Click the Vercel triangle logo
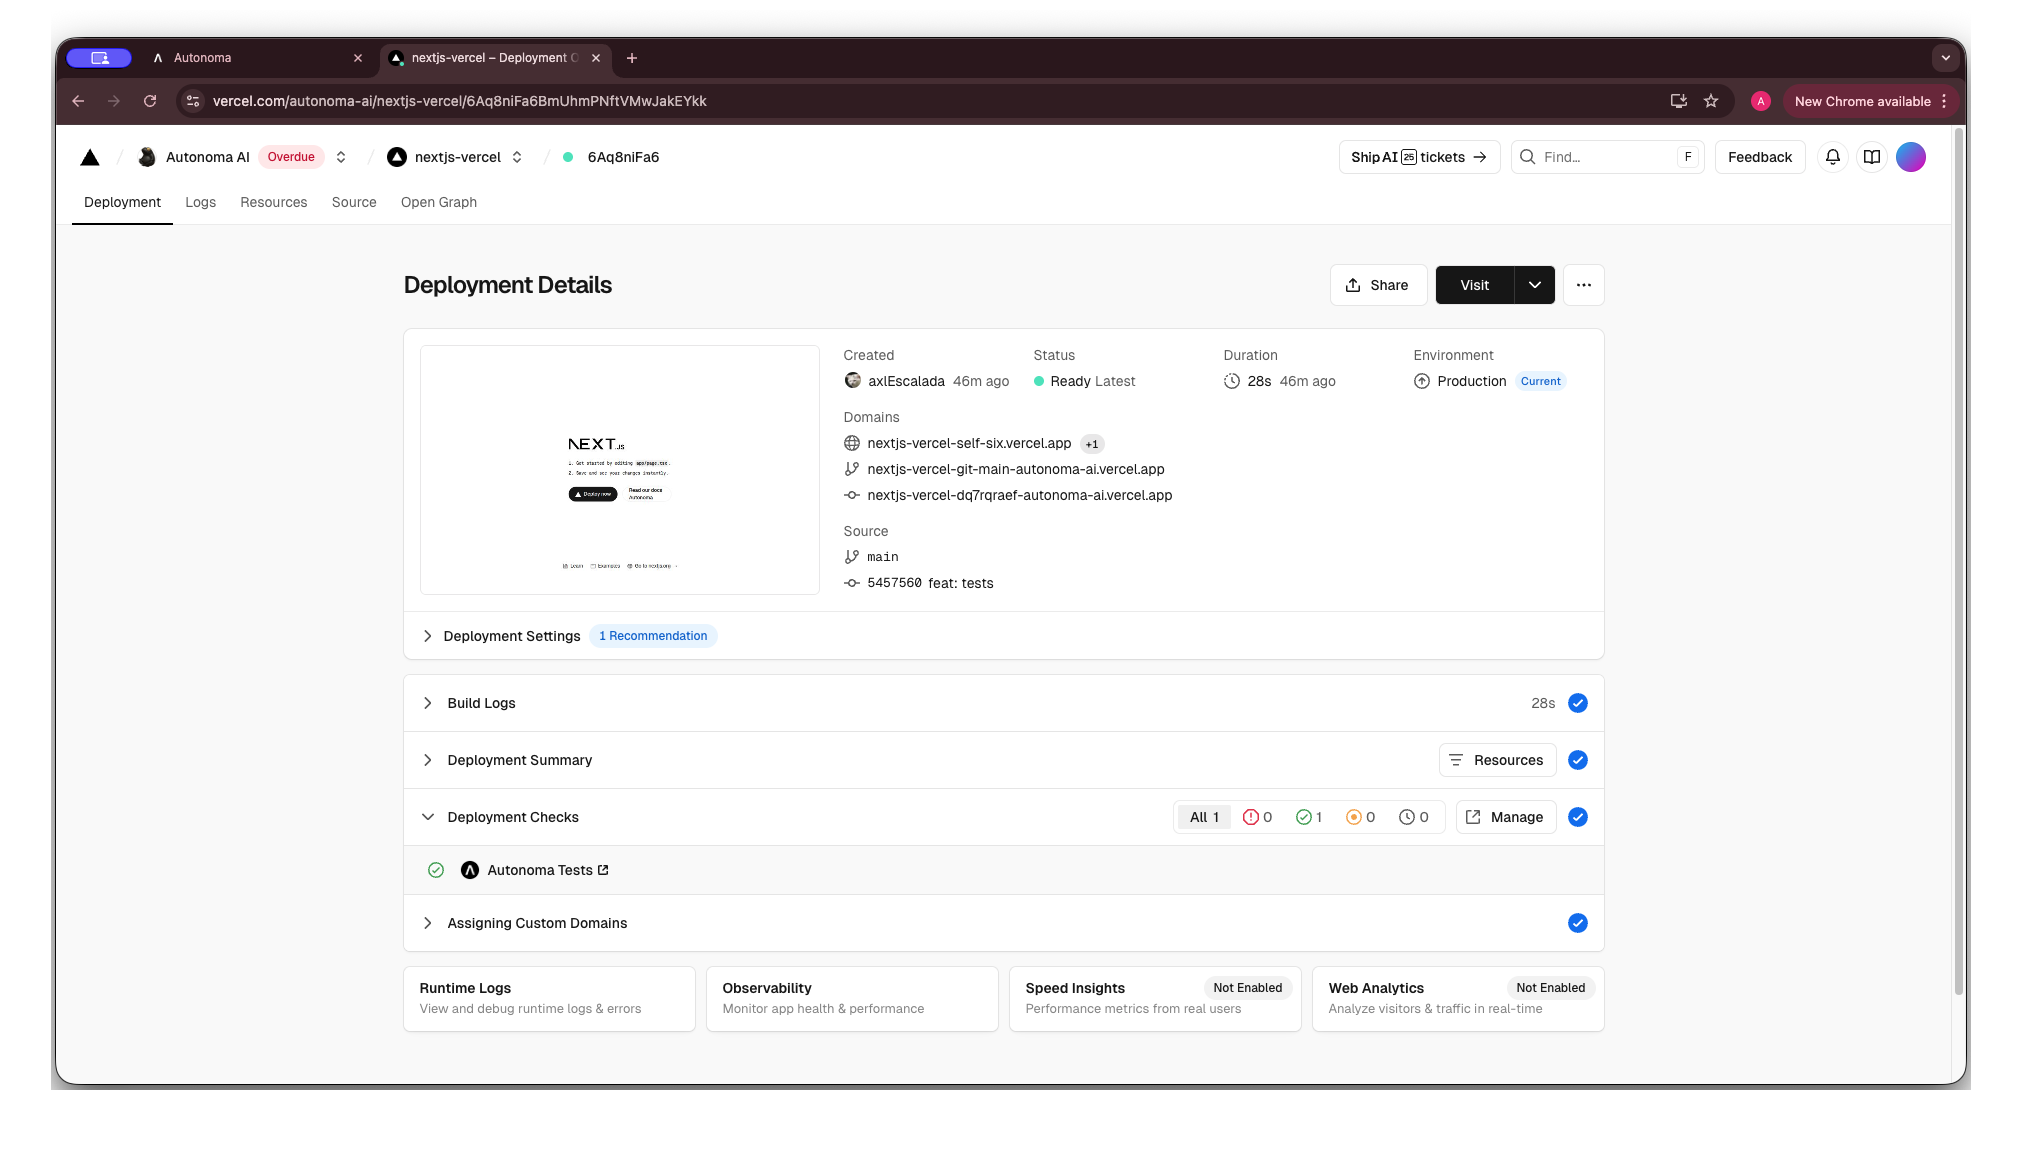The width and height of the screenshot is (2022, 1158). tap(90, 157)
